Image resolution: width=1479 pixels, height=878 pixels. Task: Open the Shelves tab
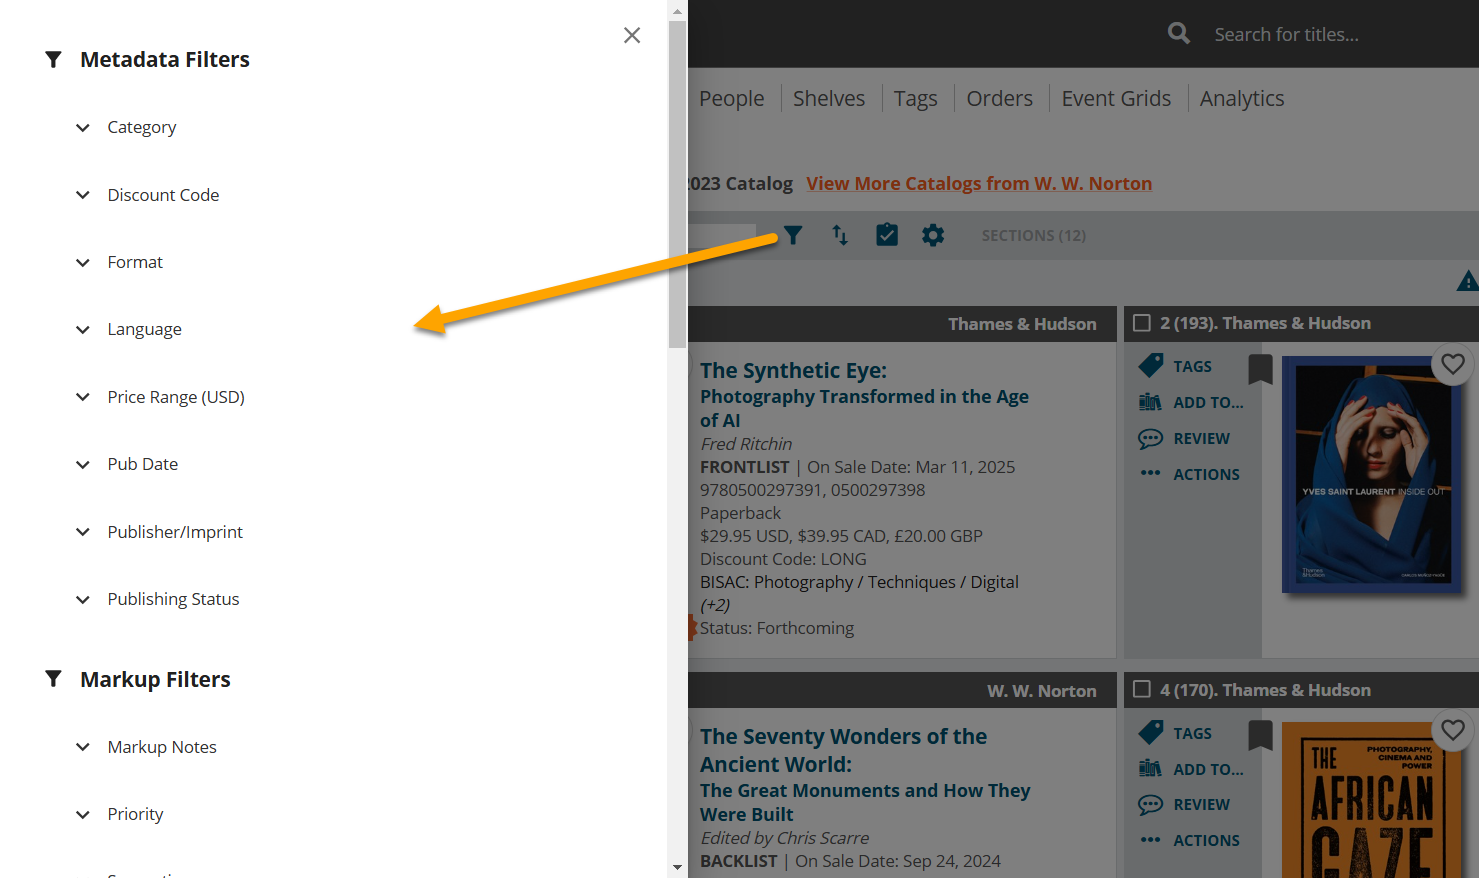tap(829, 99)
